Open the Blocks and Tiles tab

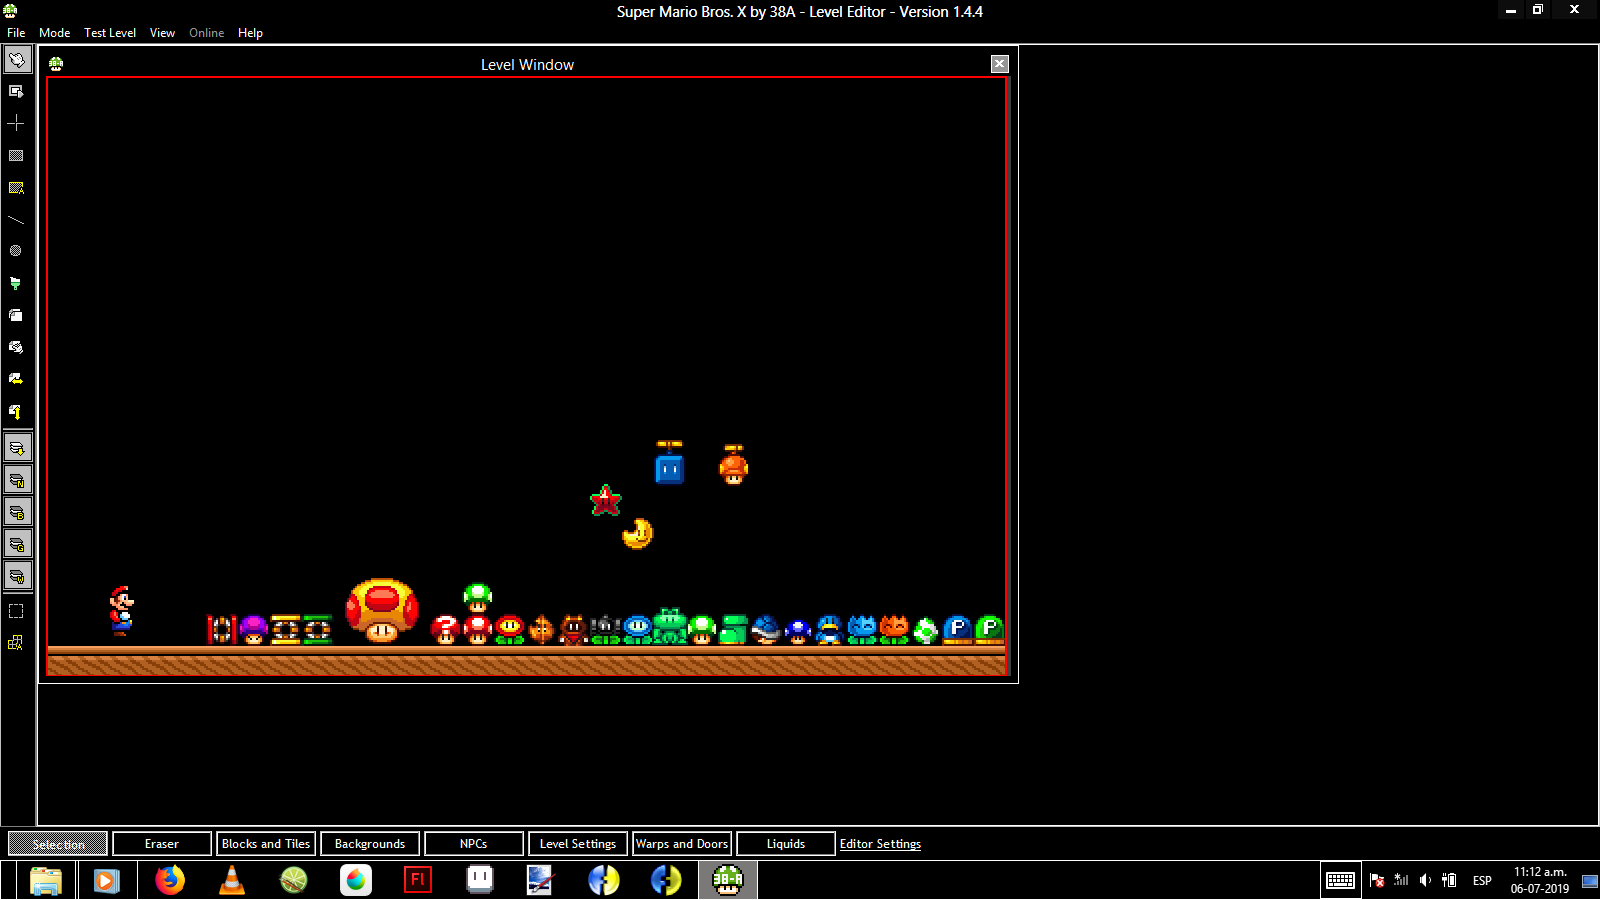[x=266, y=844]
